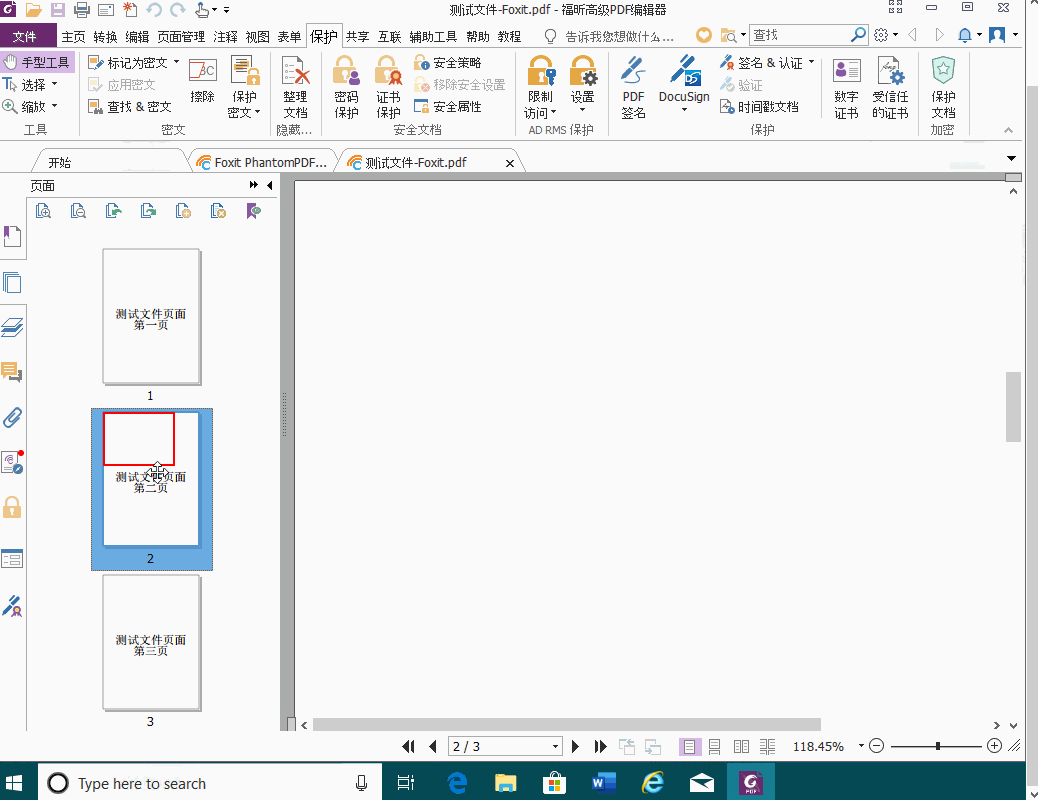Collapse the 页面 panel with arrow
The width and height of the screenshot is (1038, 800).
pyautogui.click(x=269, y=185)
